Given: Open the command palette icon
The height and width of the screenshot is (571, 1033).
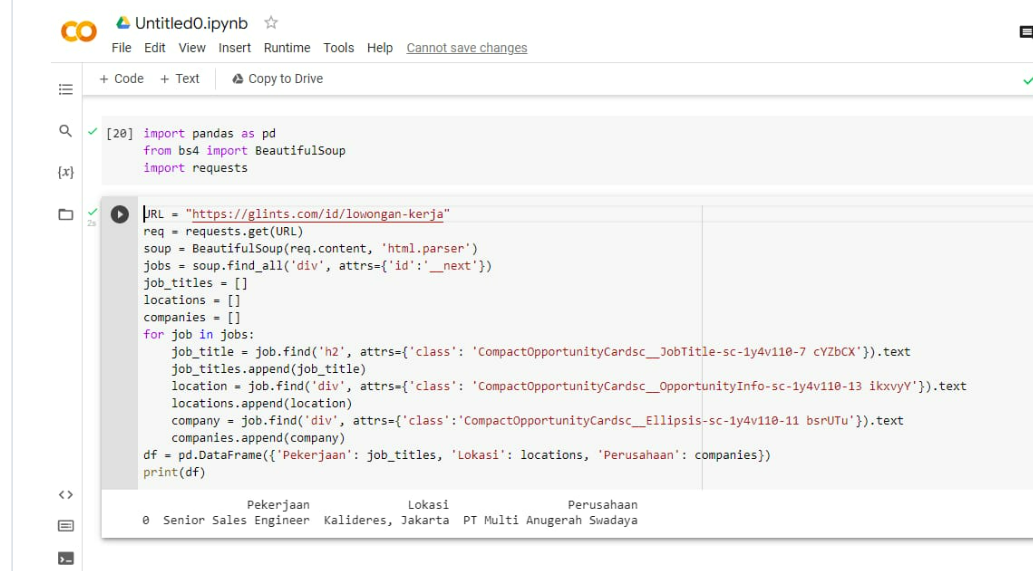Looking at the screenshot, I should (65, 526).
